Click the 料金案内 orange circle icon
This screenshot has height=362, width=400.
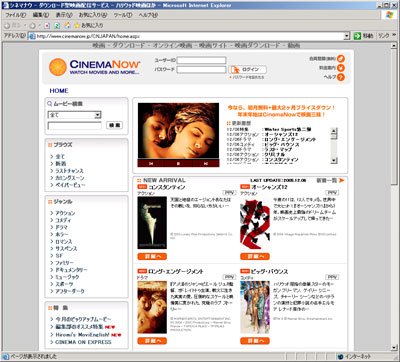[x=341, y=68]
